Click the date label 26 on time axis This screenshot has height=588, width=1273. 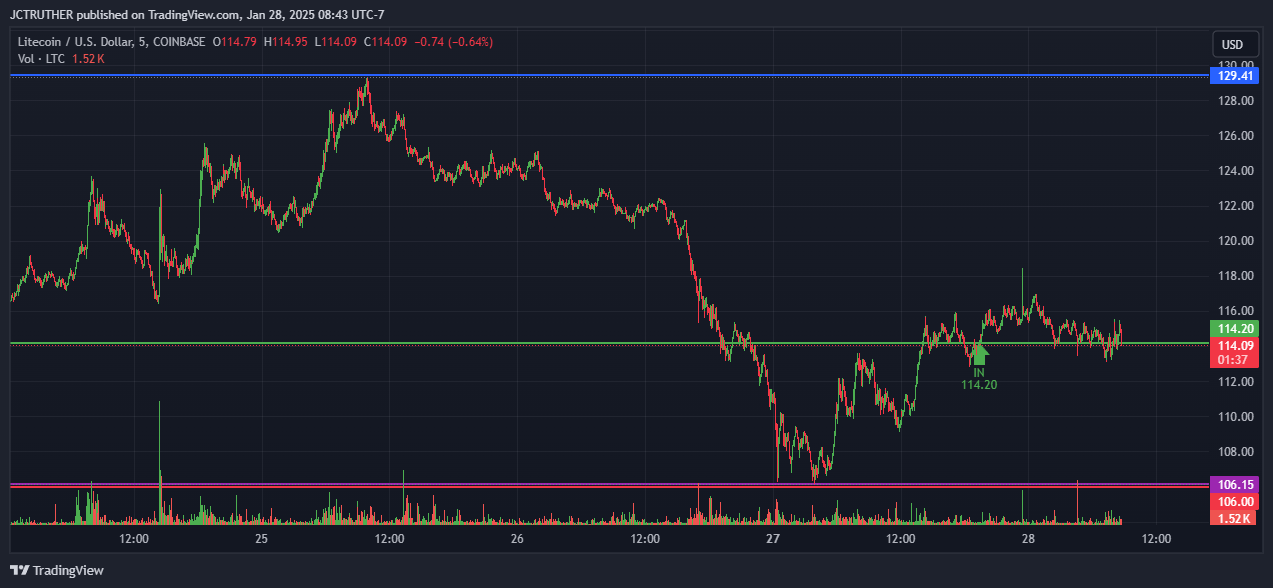(x=517, y=539)
